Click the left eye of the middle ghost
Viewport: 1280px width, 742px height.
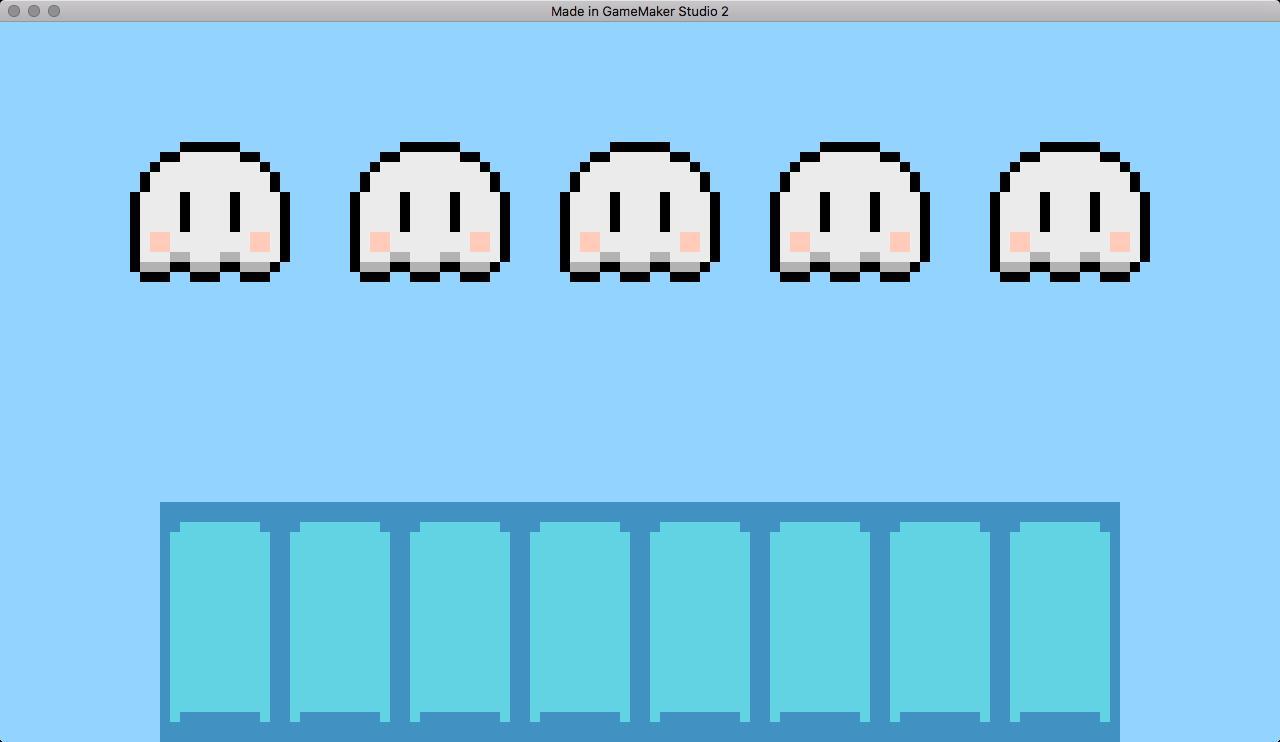click(x=615, y=211)
